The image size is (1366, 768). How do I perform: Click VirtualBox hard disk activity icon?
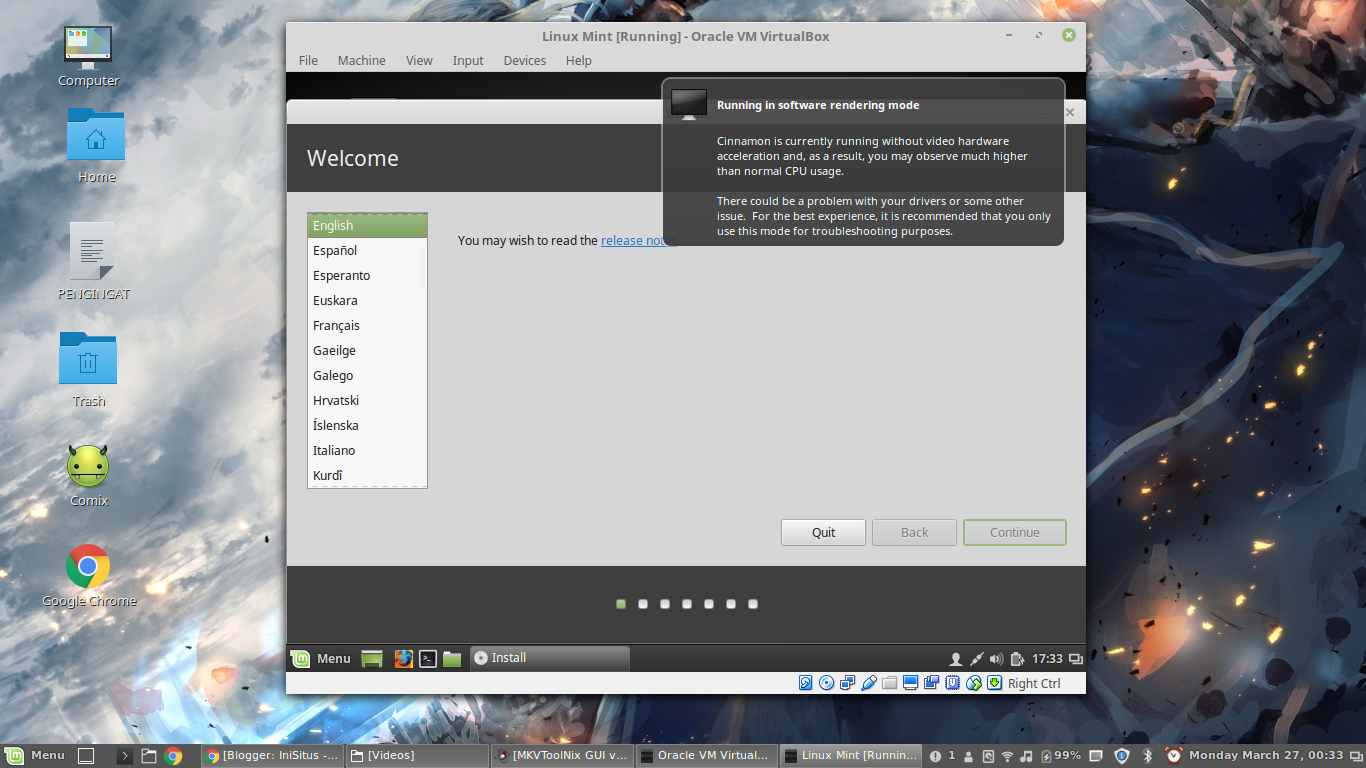pos(806,683)
